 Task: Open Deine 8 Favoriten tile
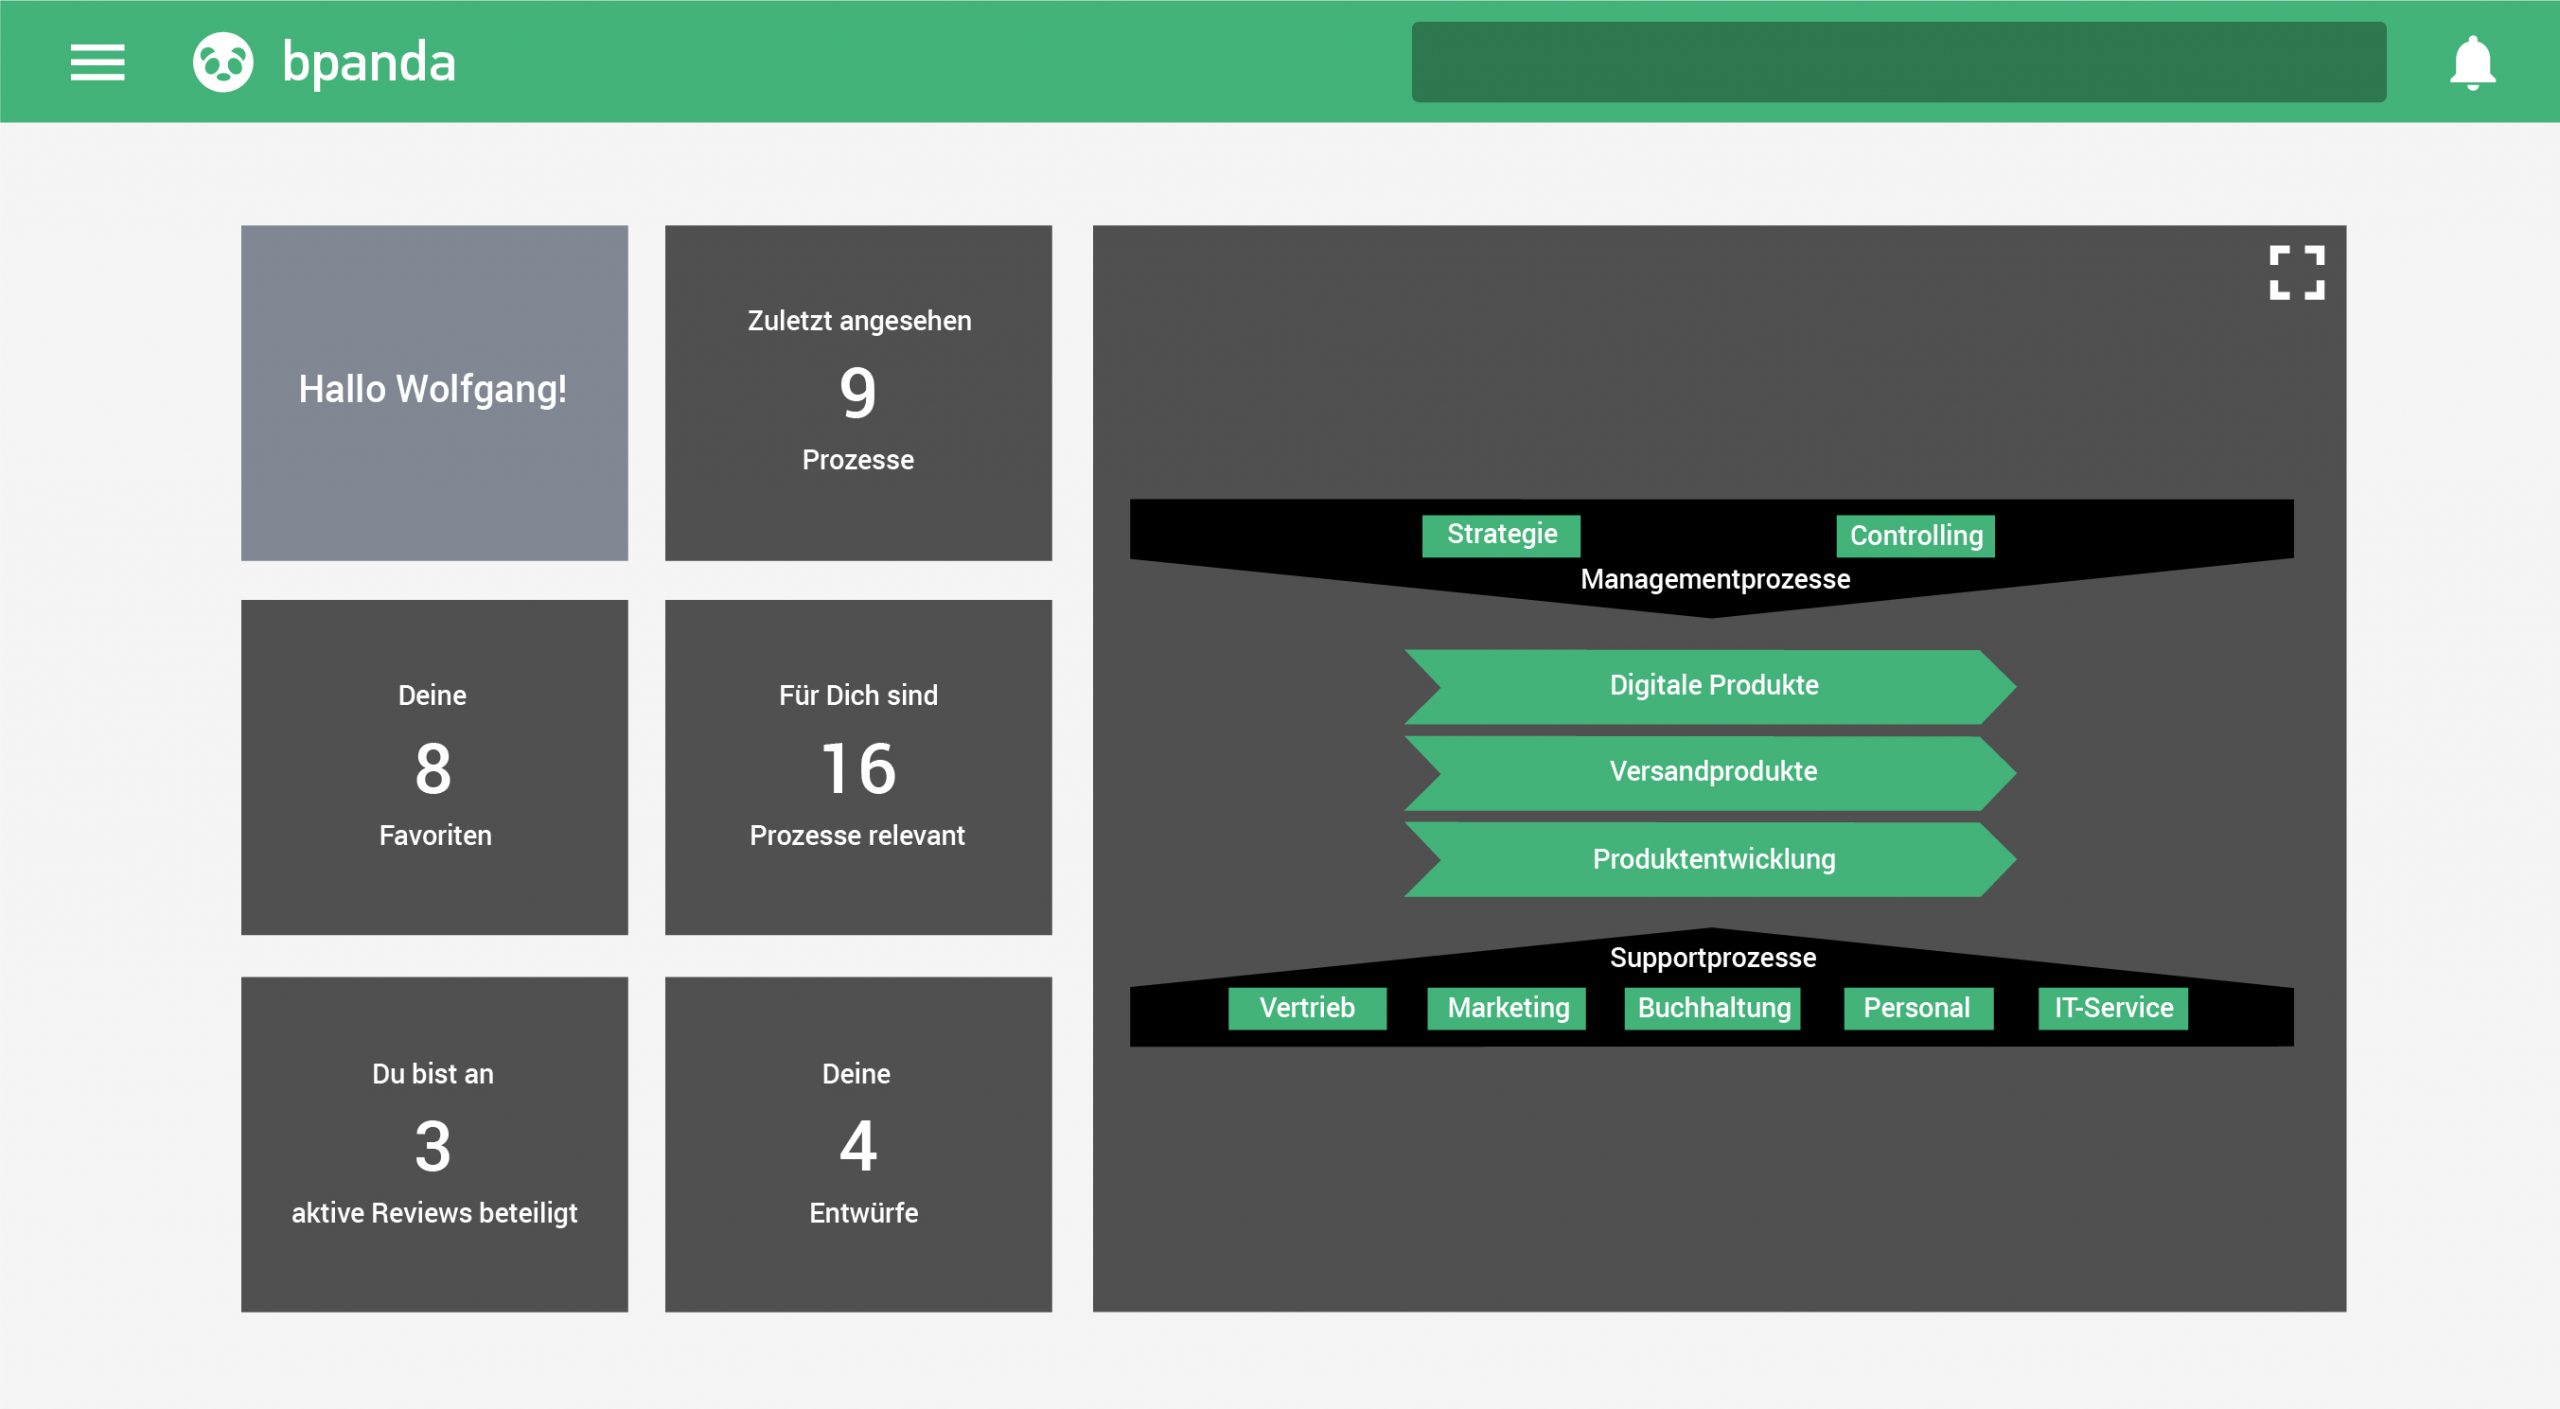pos(434,767)
